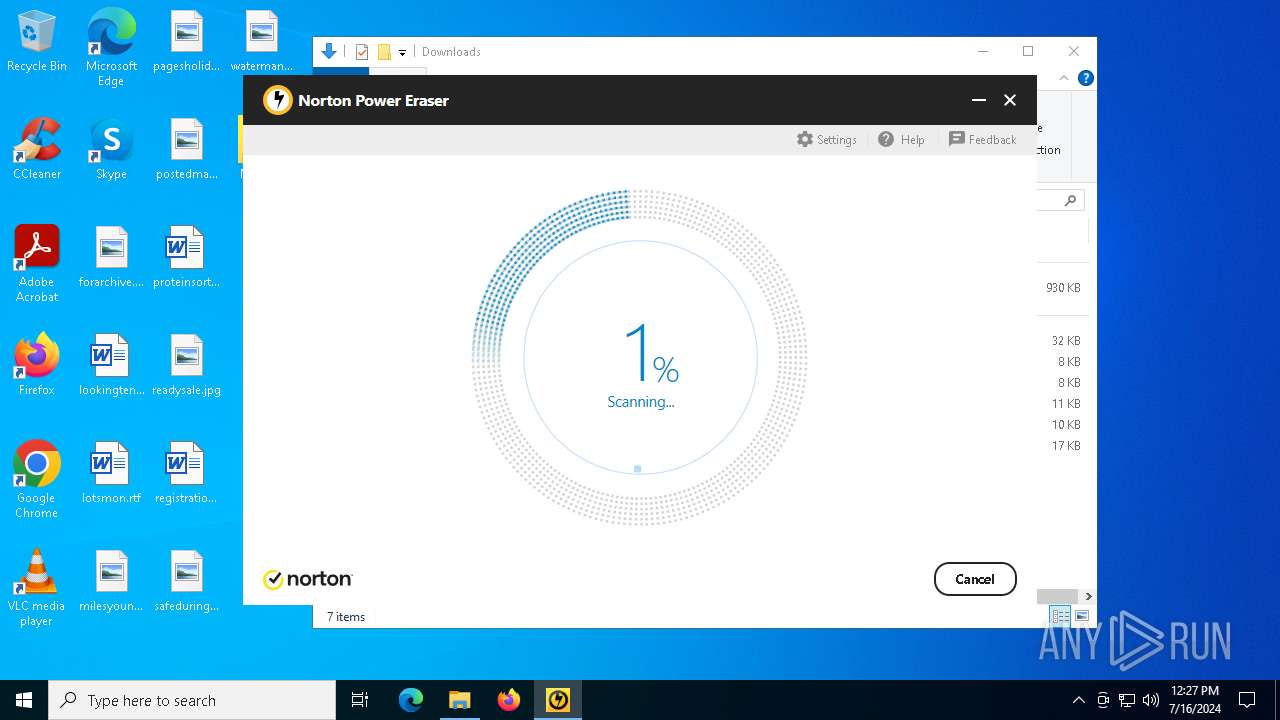Image resolution: width=1280 pixels, height=720 pixels.
Task: Show hidden system tray icons
Action: click(1078, 700)
